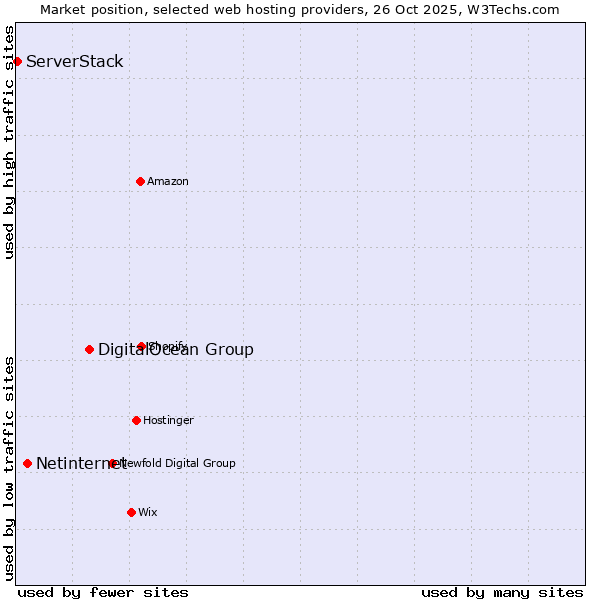Click the Netinternet red data point
The width and height of the screenshot is (600, 600).
tap(27, 463)
